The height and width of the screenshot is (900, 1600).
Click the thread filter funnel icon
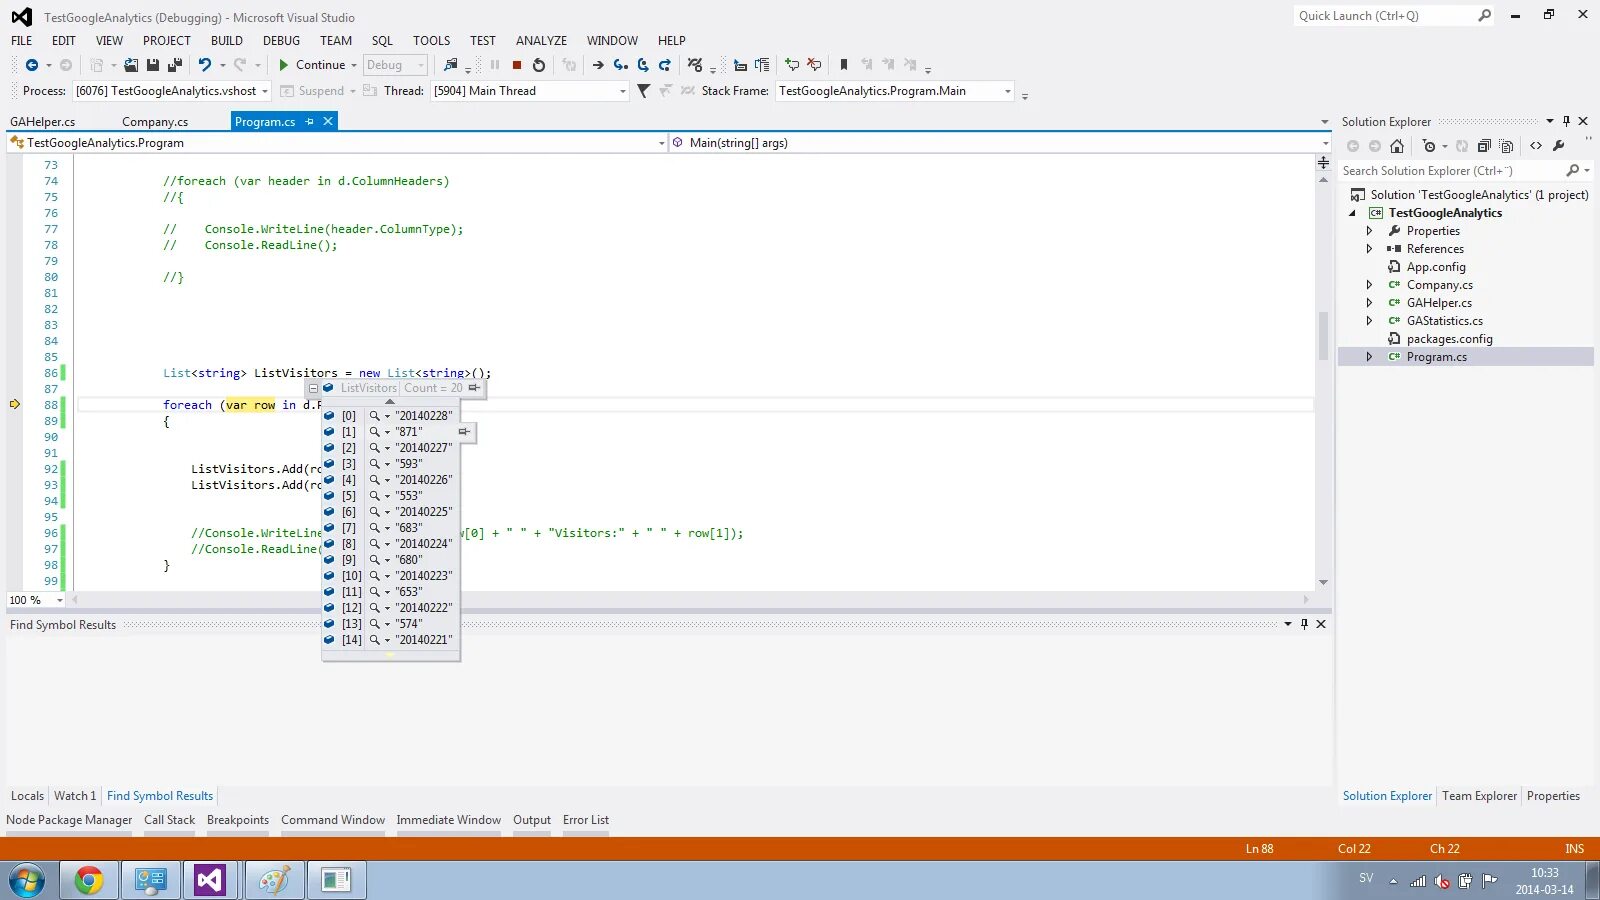(643, 91)
